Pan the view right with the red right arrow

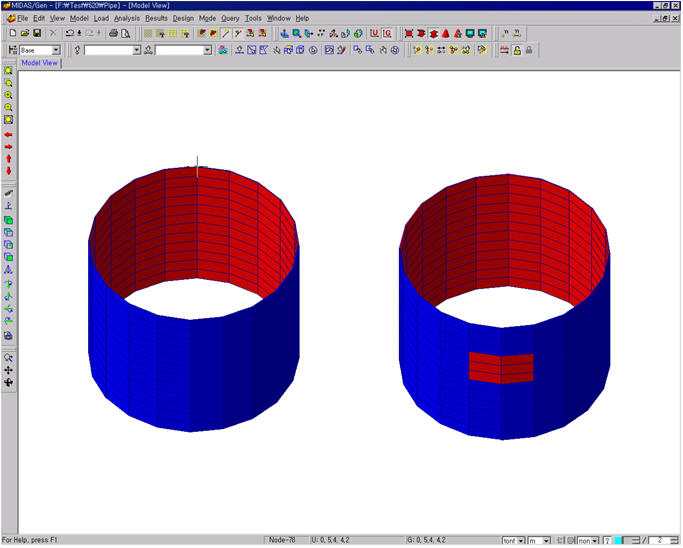[x=8, y=147]
